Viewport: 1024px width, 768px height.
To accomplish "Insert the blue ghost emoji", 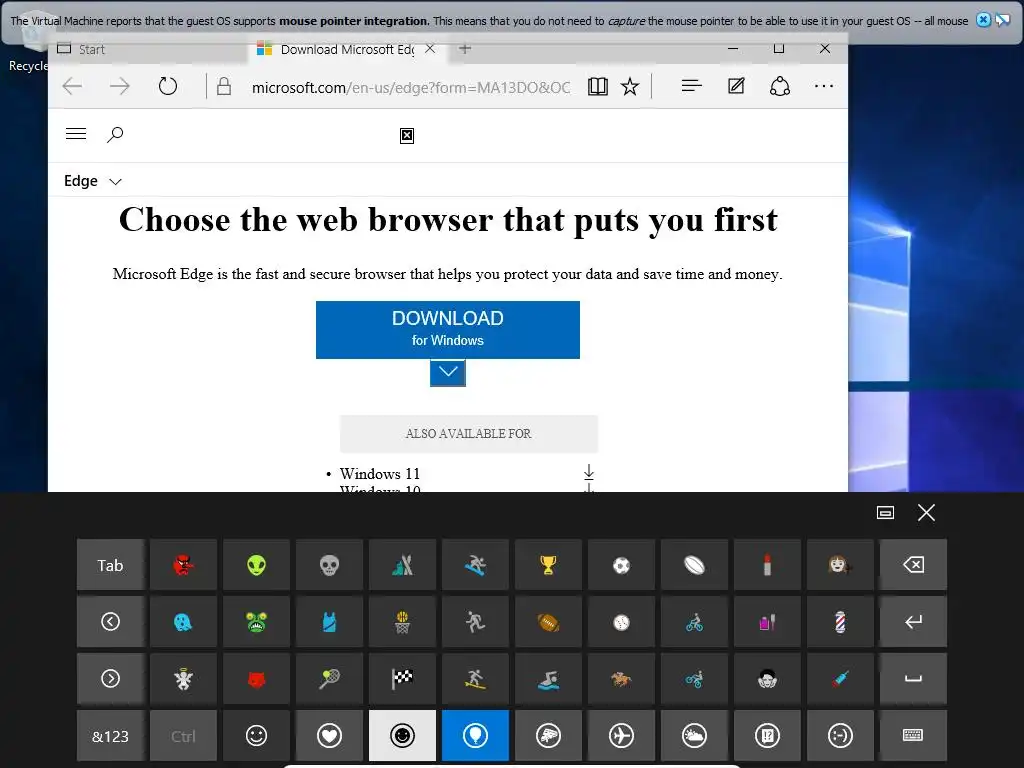I will click(184, 622).
